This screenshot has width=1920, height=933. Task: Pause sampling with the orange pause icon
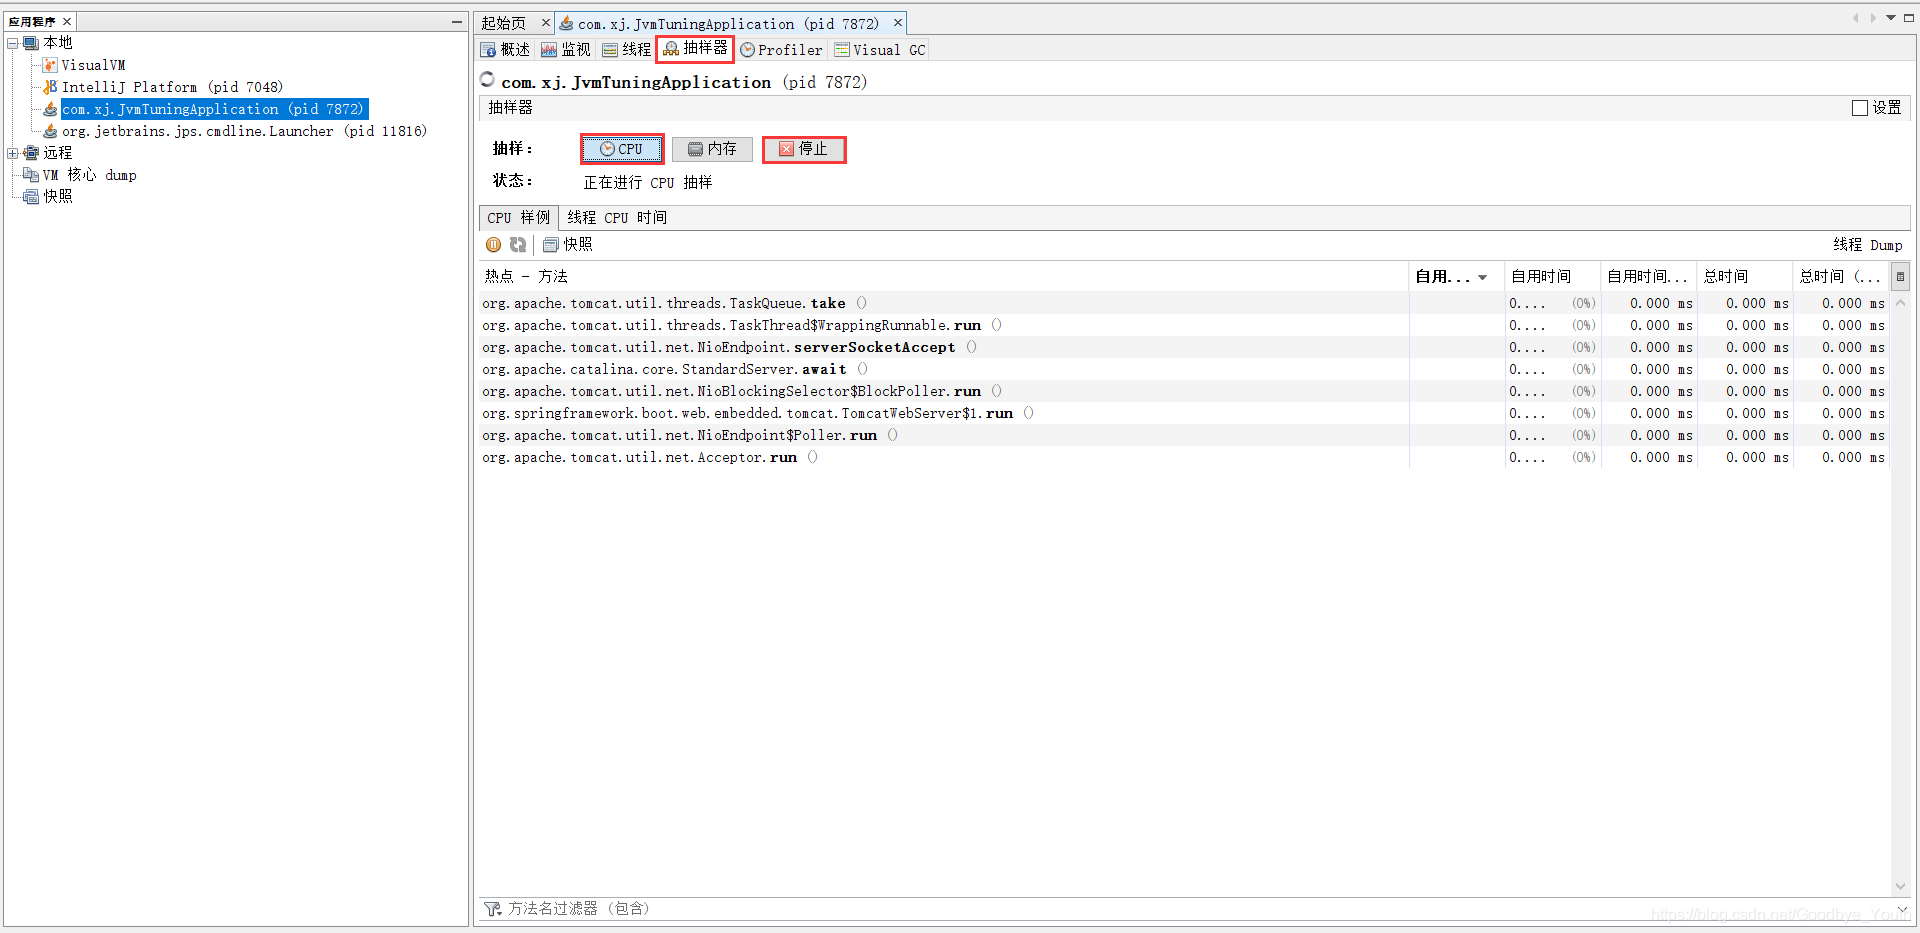coord(493,245)
